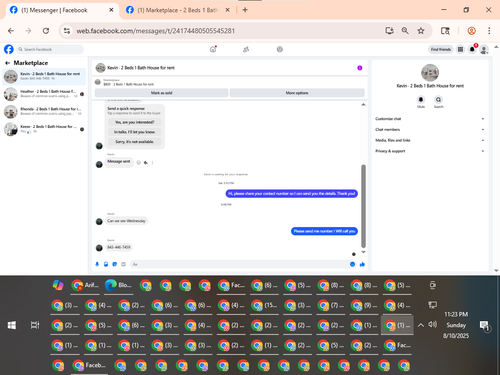500x375 pixels.
Task: Open Chrome profile avatar icon
Action: point(471,31)
